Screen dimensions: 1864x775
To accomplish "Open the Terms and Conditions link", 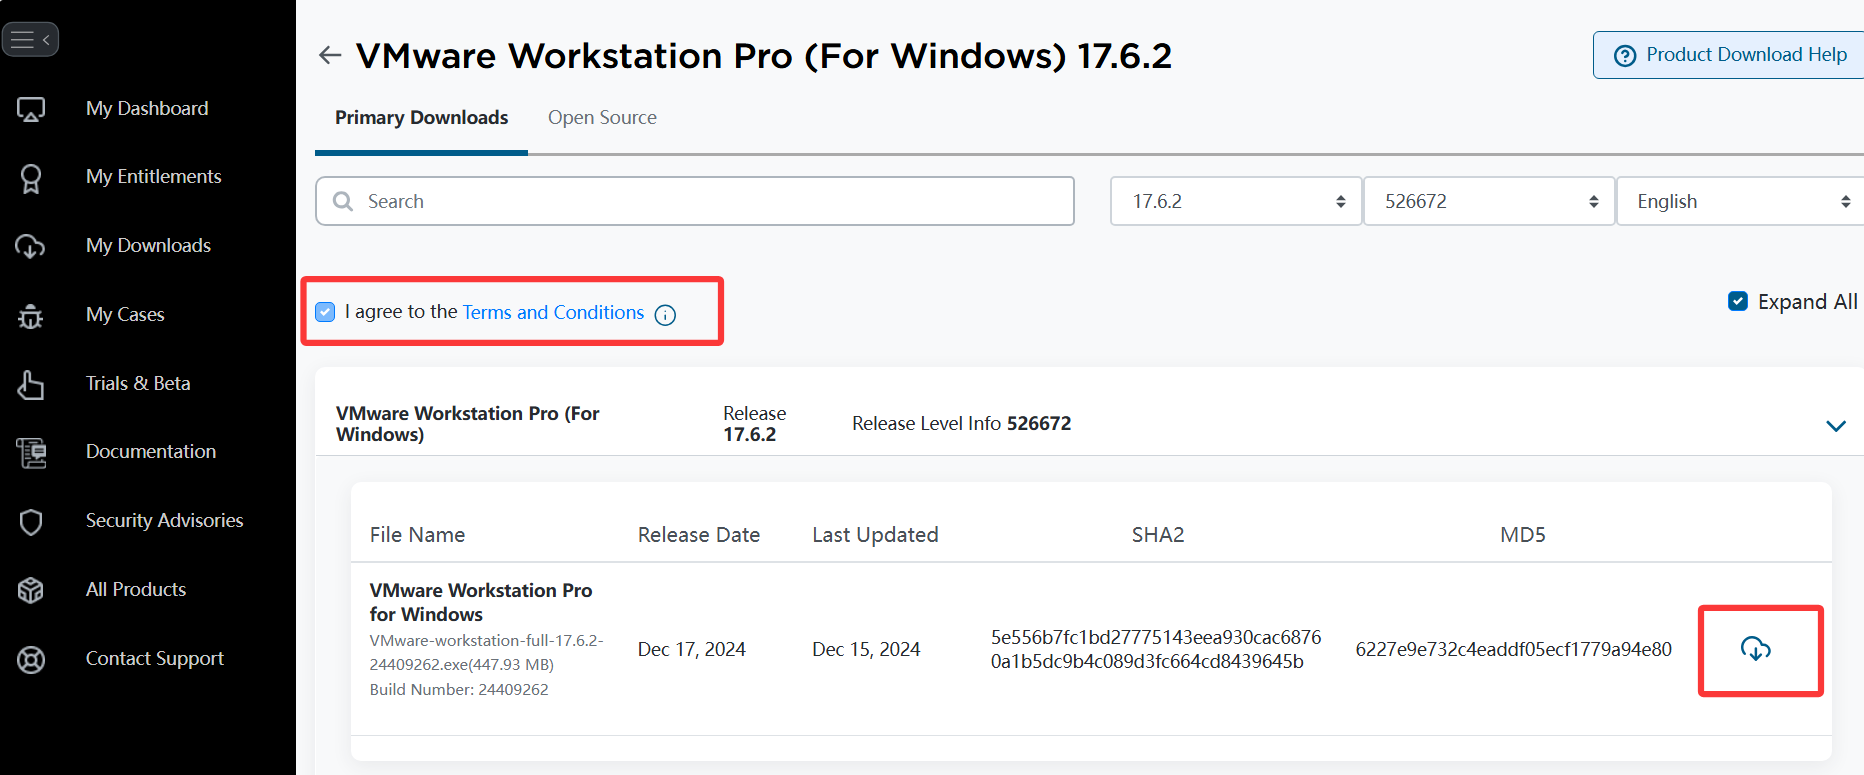I will [553, 312].
